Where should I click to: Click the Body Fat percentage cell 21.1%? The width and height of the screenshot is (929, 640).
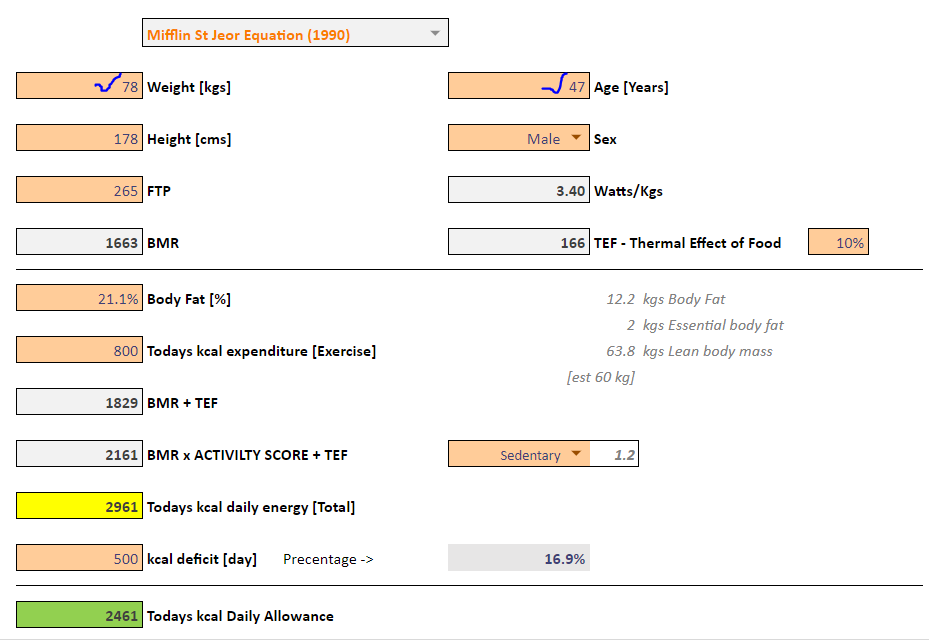click(79, 299)
